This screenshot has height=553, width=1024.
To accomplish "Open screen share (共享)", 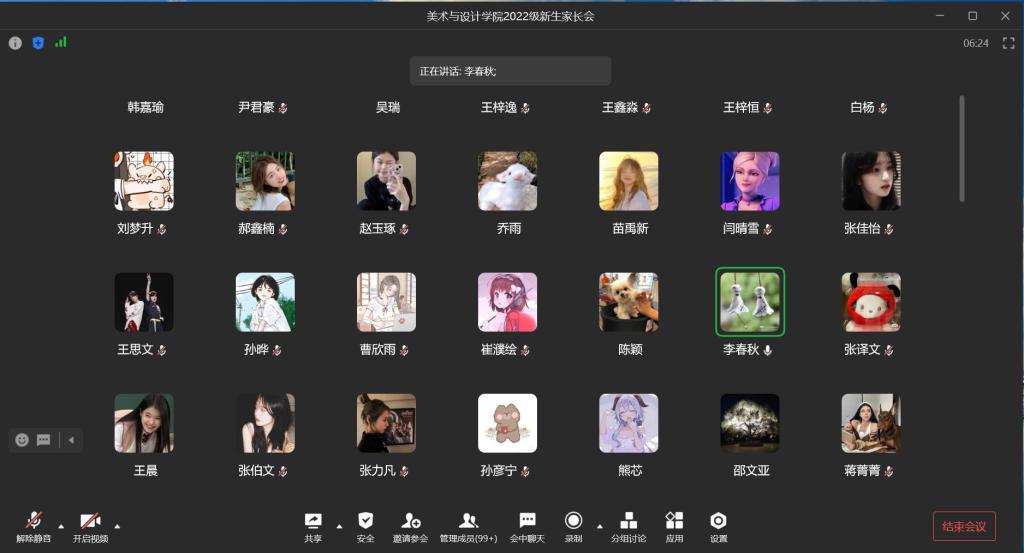I will click(313, 527).
